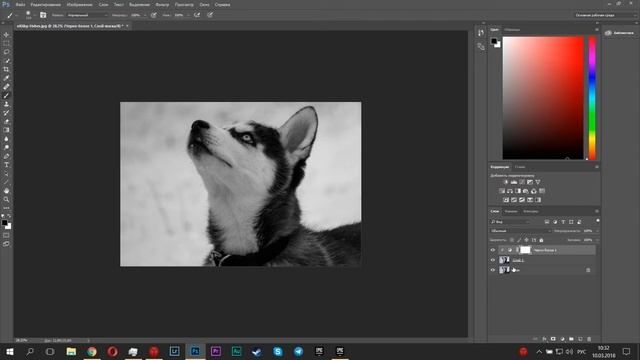Add layer mask at Layers panel bottom
640x360 pixels.
click(x=553, y=339)
